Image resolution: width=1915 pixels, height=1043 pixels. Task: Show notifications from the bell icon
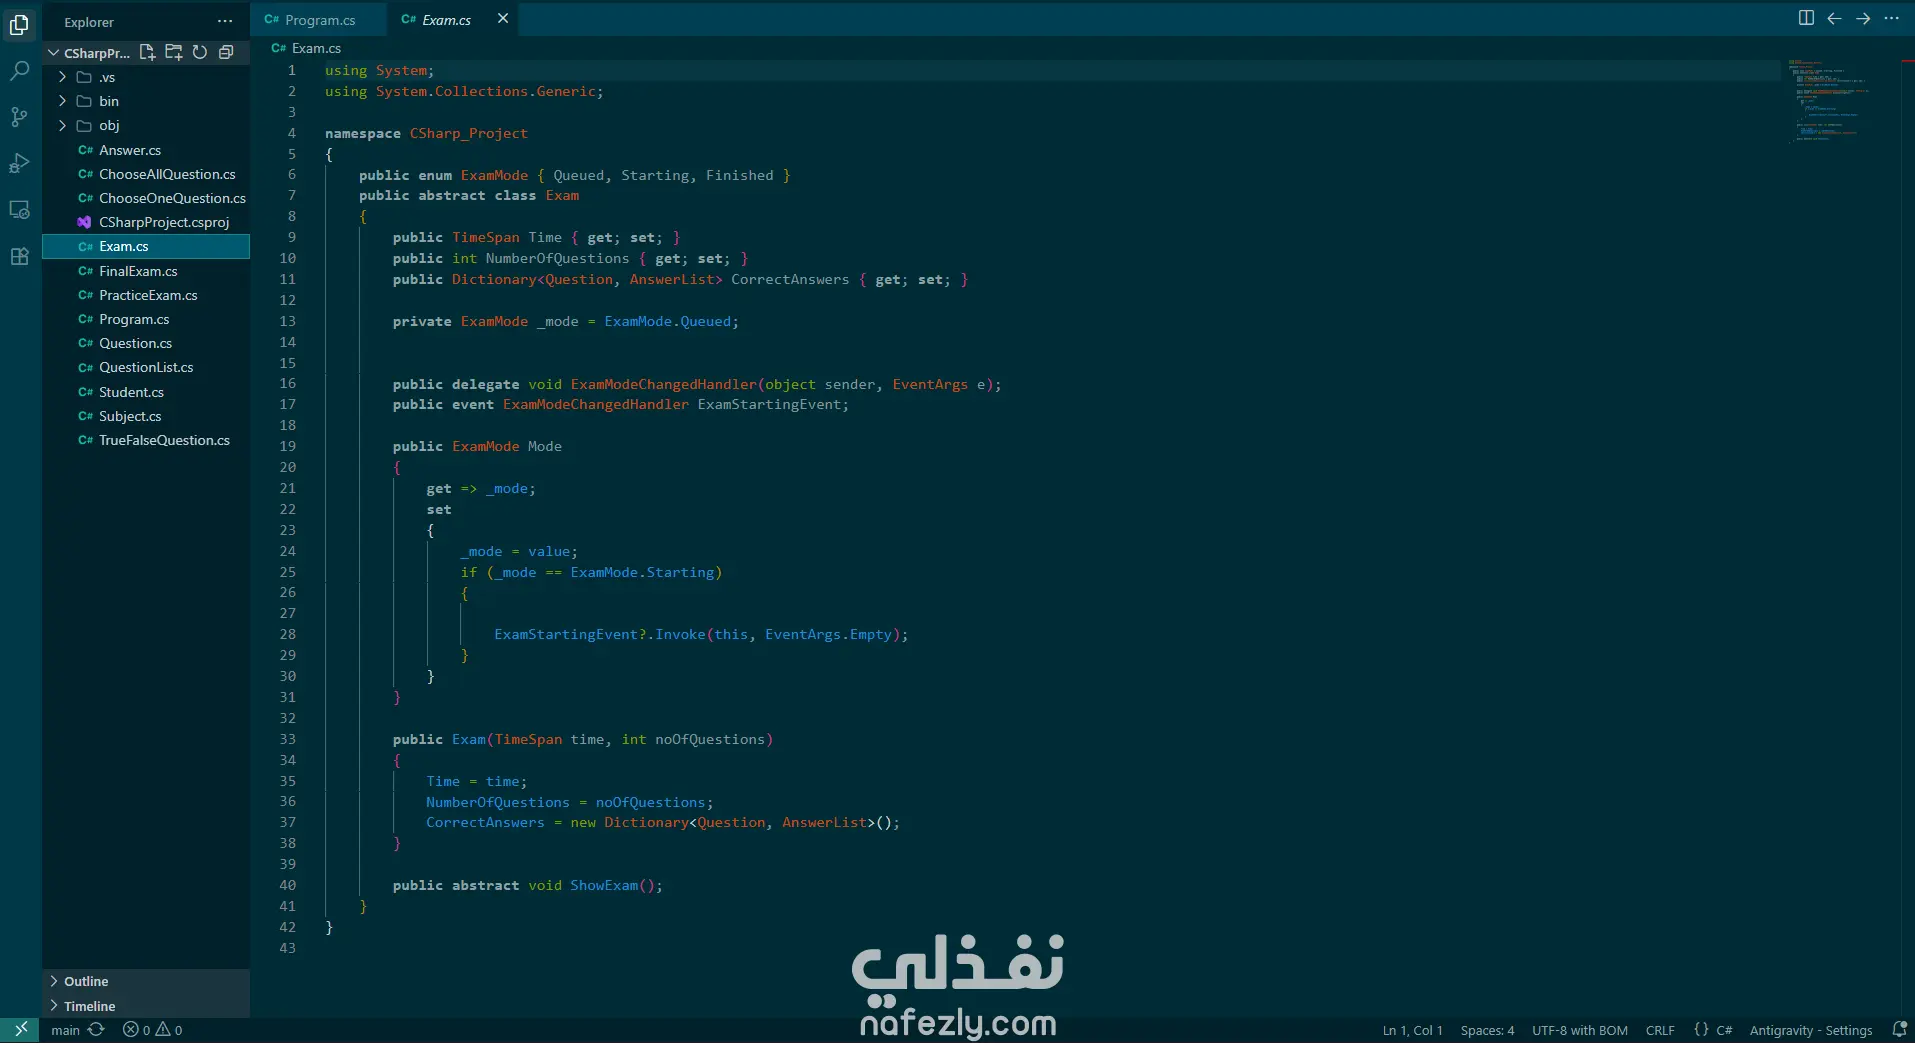pos(1899,1030)
